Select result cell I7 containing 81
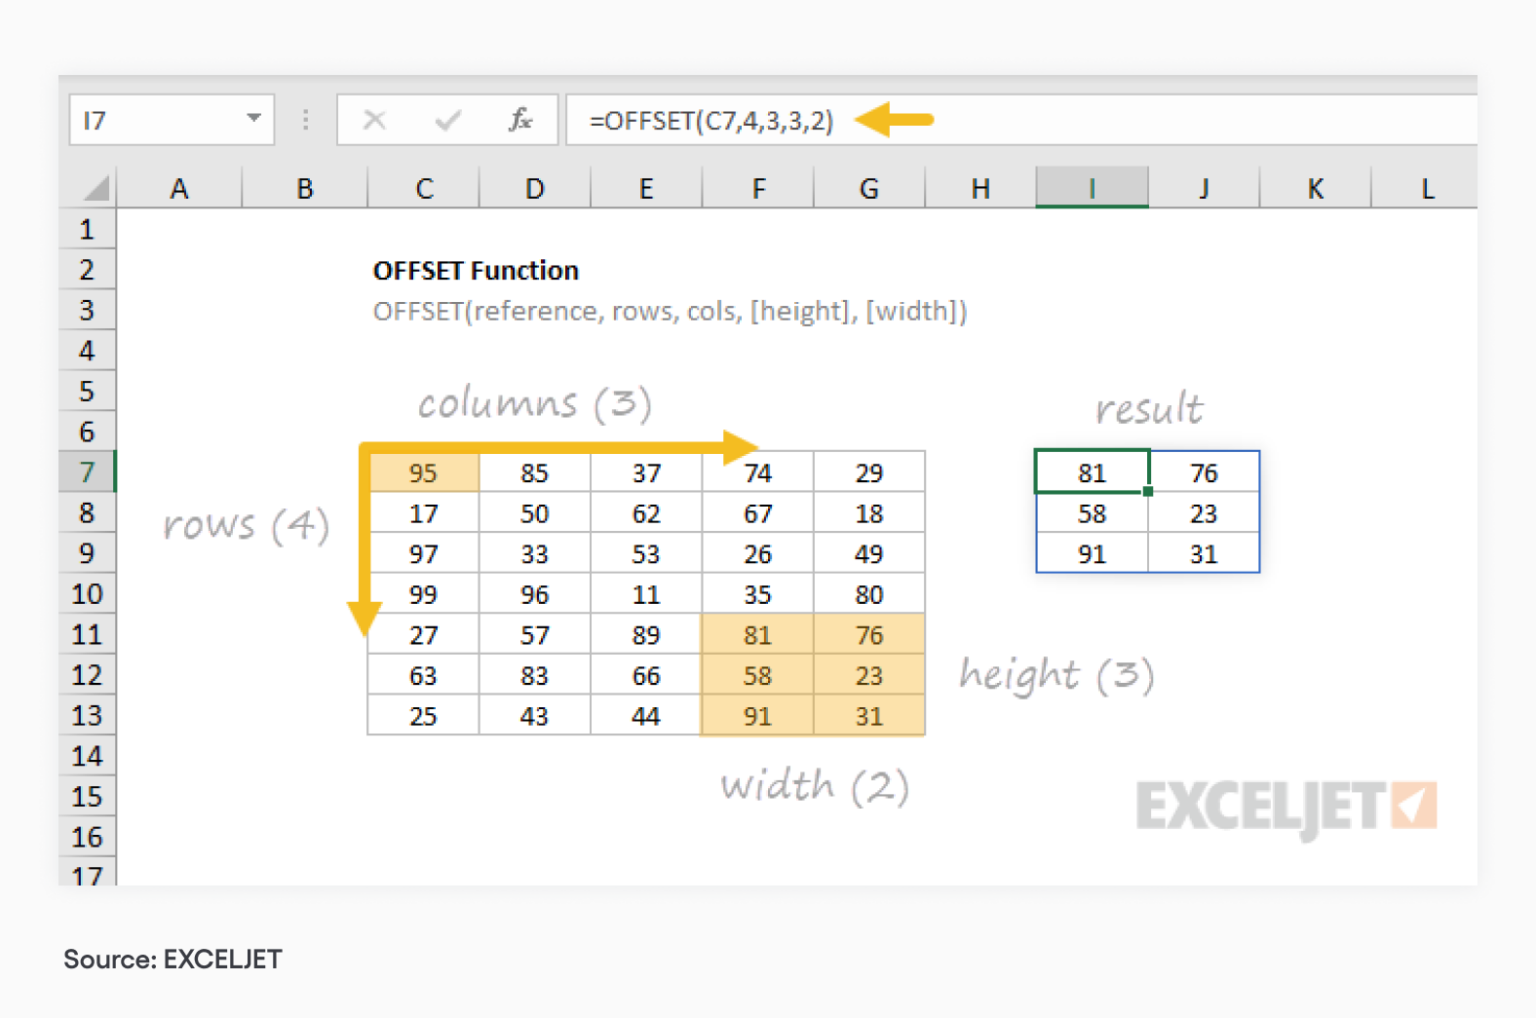 point(1091,472)
